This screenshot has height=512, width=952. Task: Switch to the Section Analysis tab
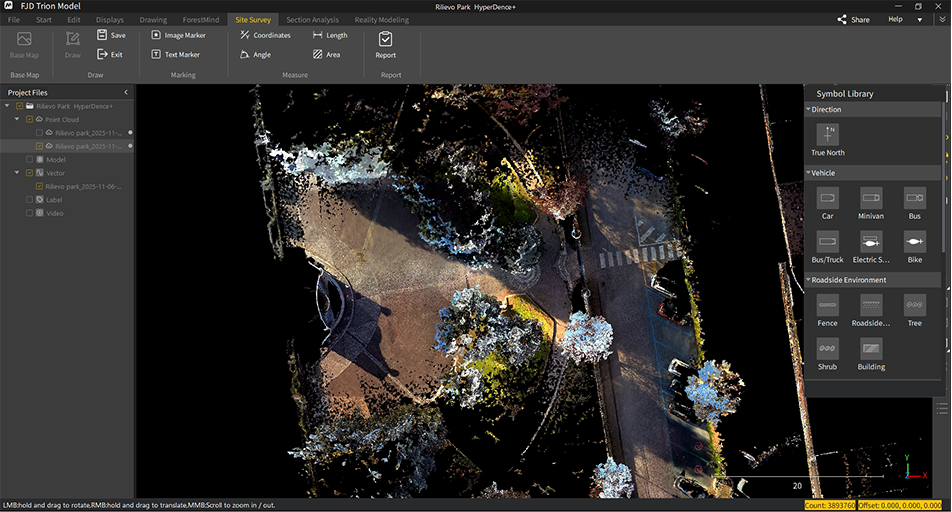[x=312, y=20]
